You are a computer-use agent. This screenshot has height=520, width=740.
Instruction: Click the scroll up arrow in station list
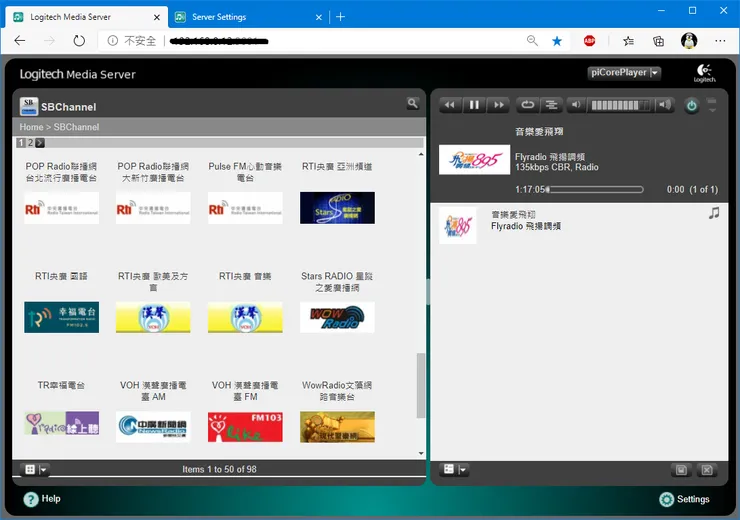(x=421, y=154)
